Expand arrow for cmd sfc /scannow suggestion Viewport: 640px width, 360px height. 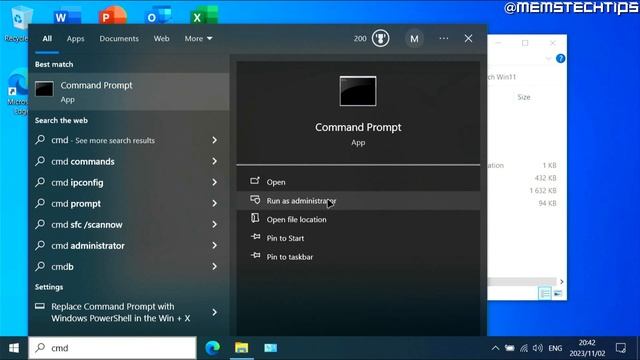click(214, 224)
